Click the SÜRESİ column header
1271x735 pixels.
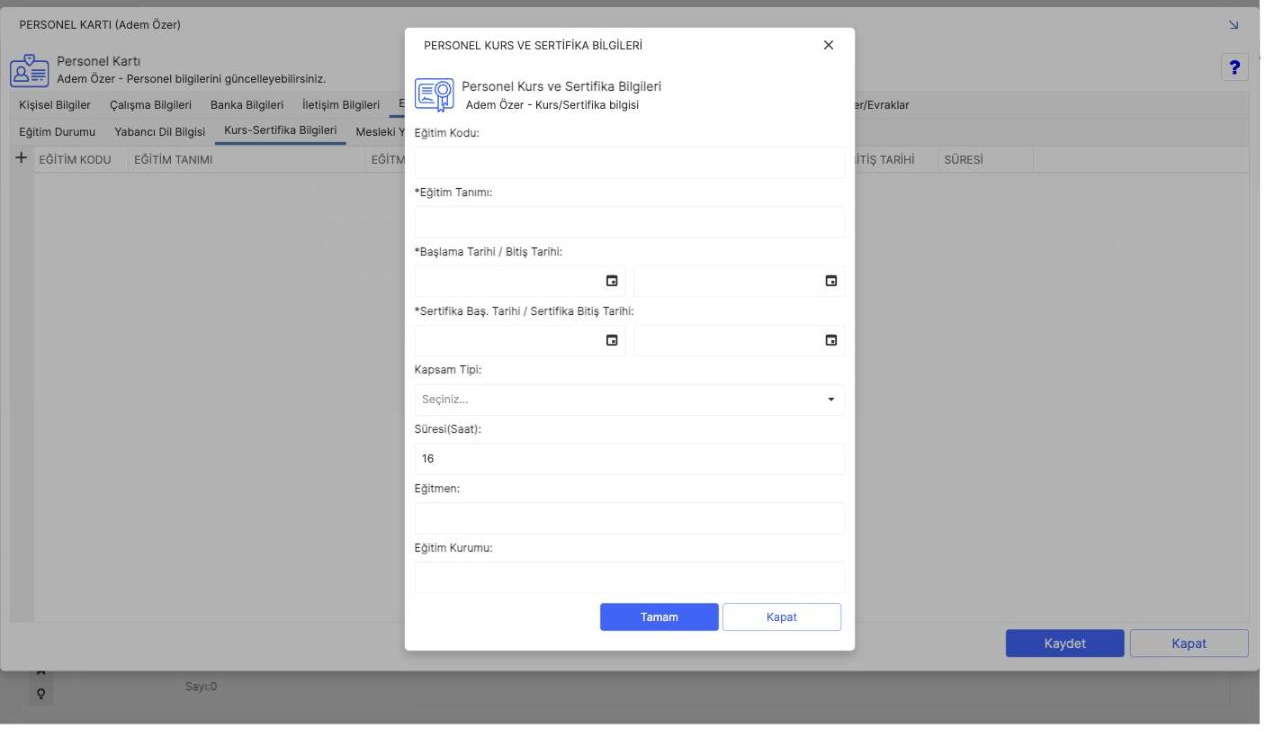pyautogui.click(x=964, y=160)
